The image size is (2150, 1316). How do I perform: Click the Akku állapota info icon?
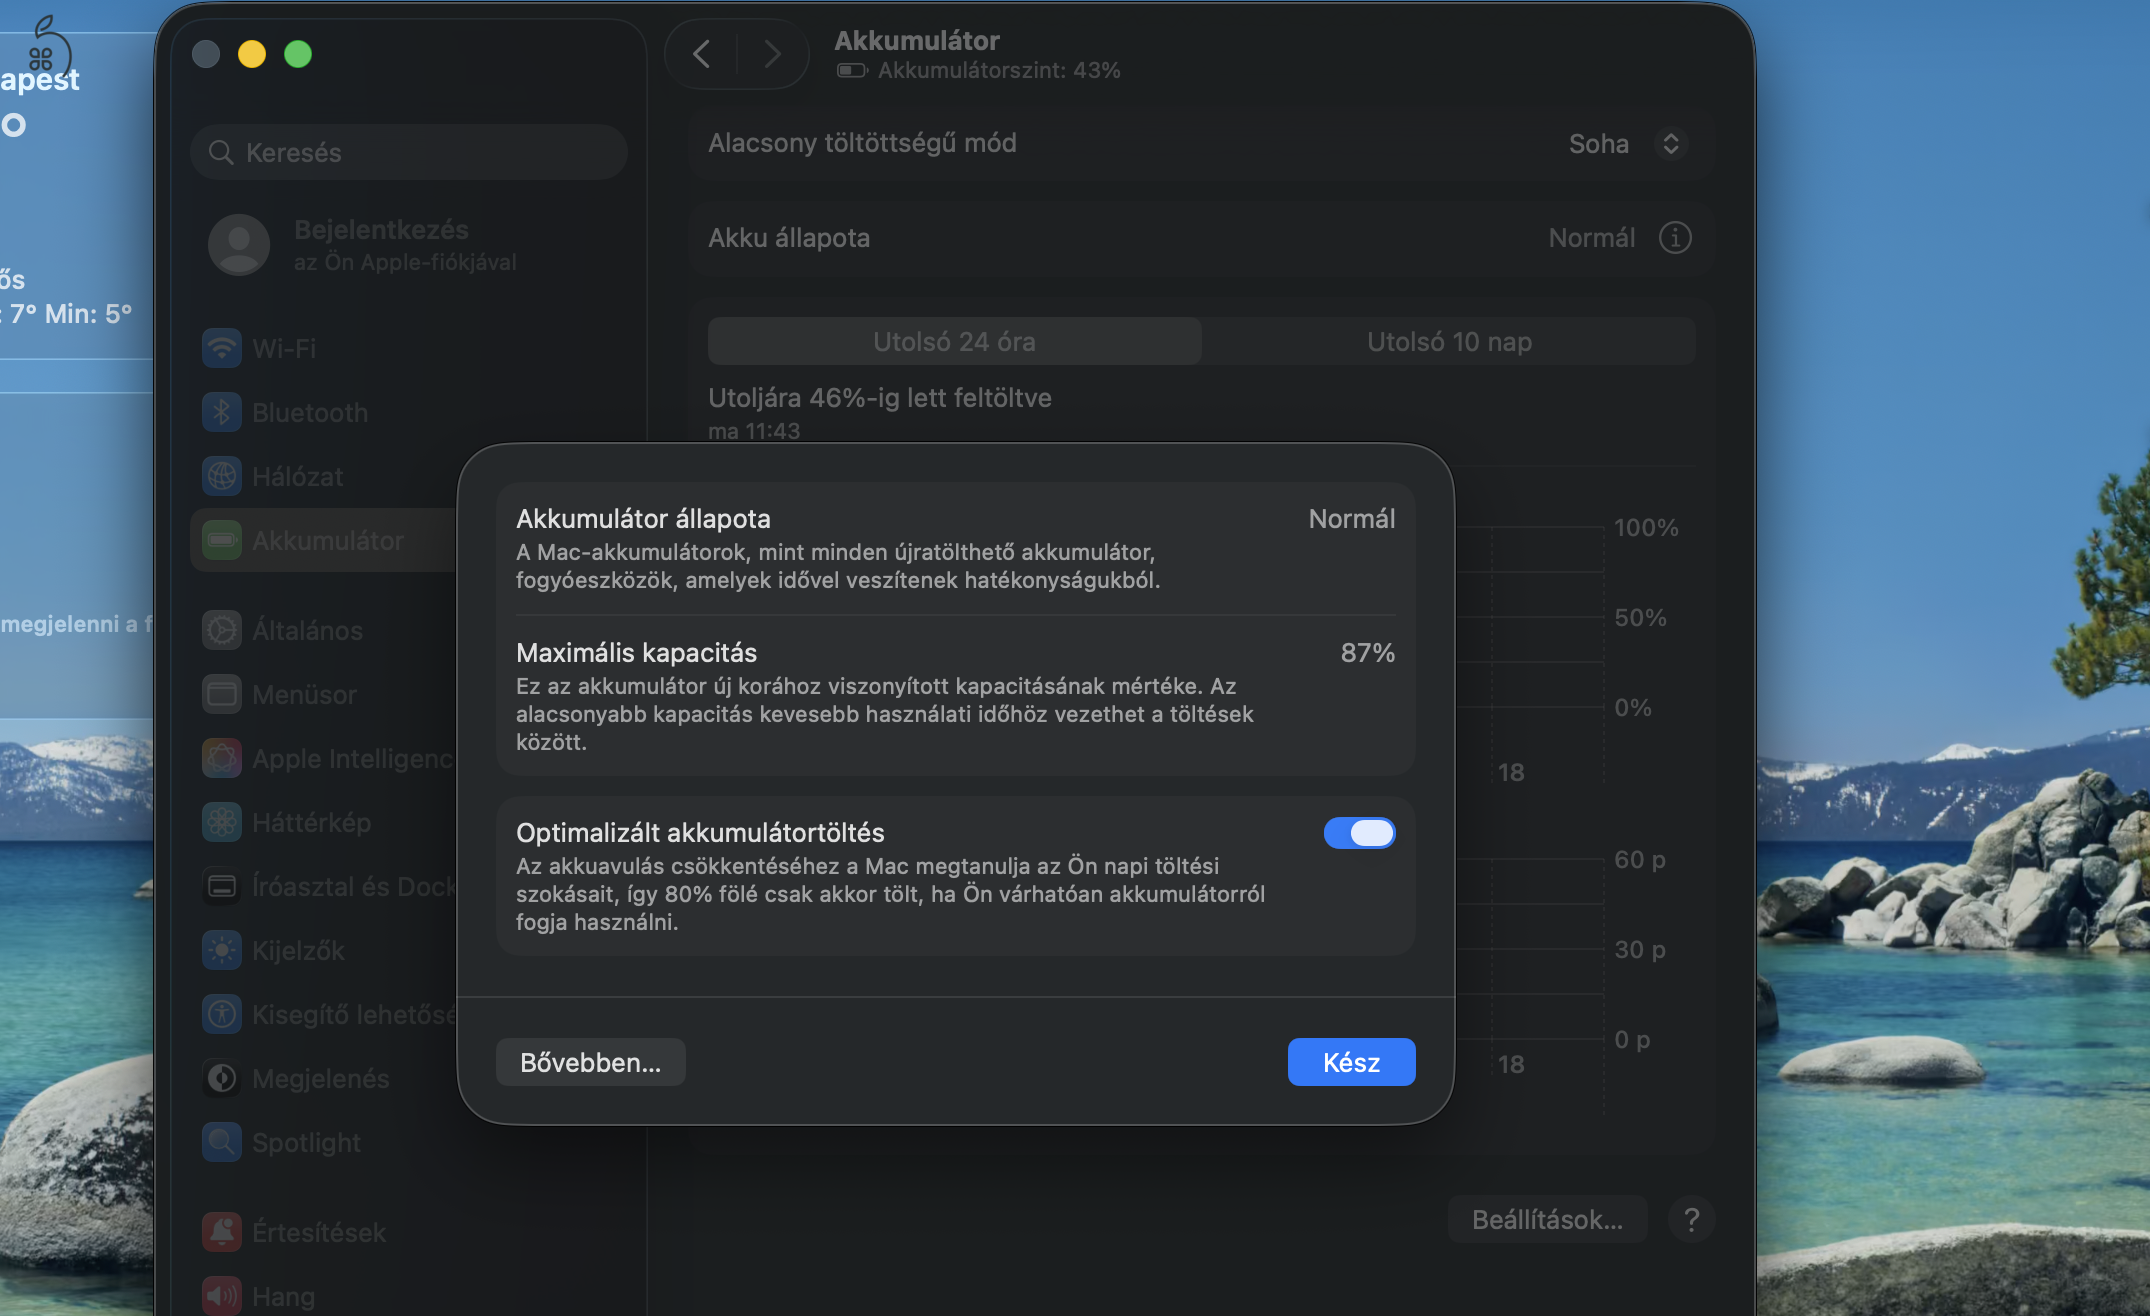click(x=1675, y=238)
